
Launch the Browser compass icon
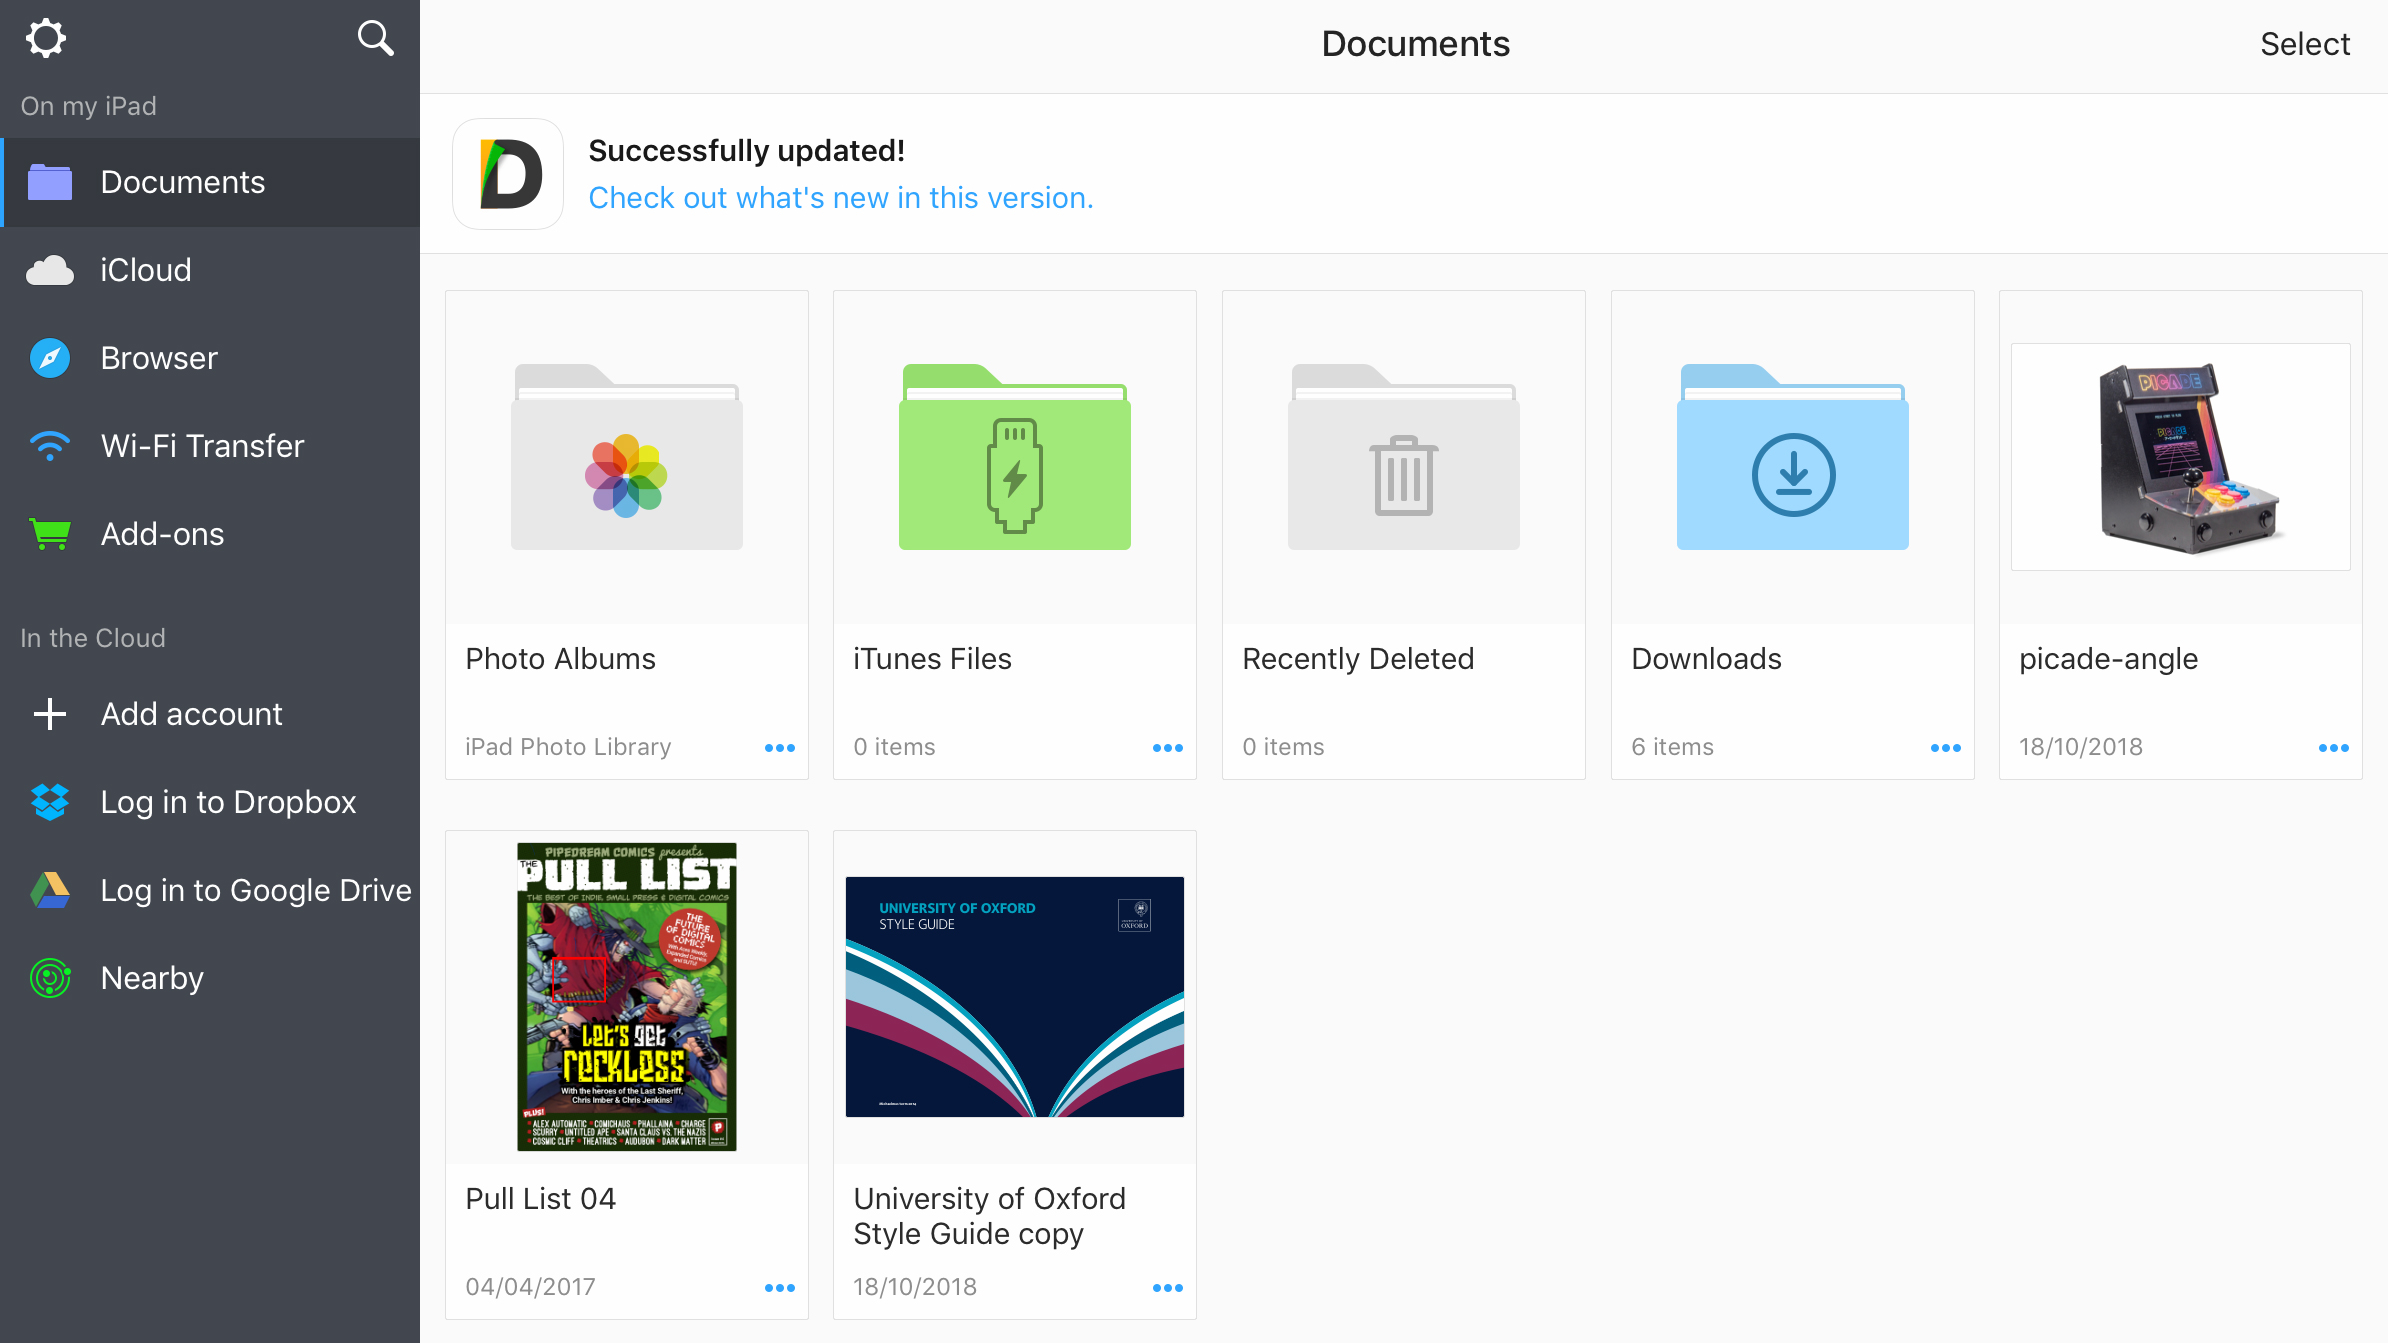click(50, 358)
